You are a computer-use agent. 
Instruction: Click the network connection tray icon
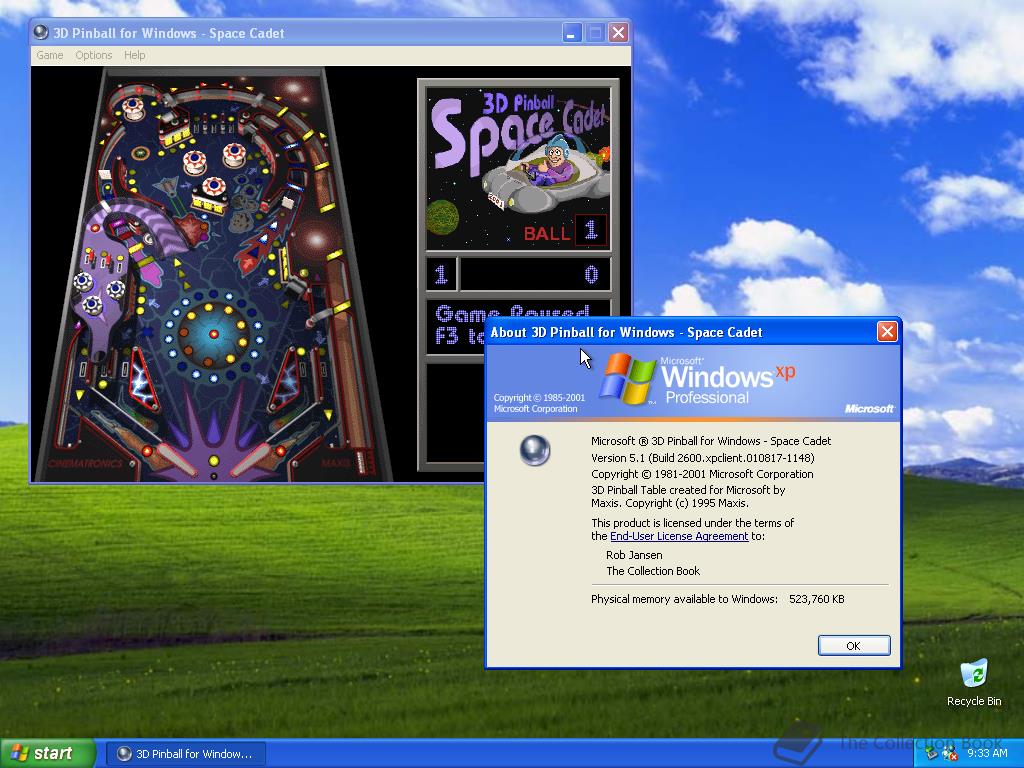(x=931, y=754)
